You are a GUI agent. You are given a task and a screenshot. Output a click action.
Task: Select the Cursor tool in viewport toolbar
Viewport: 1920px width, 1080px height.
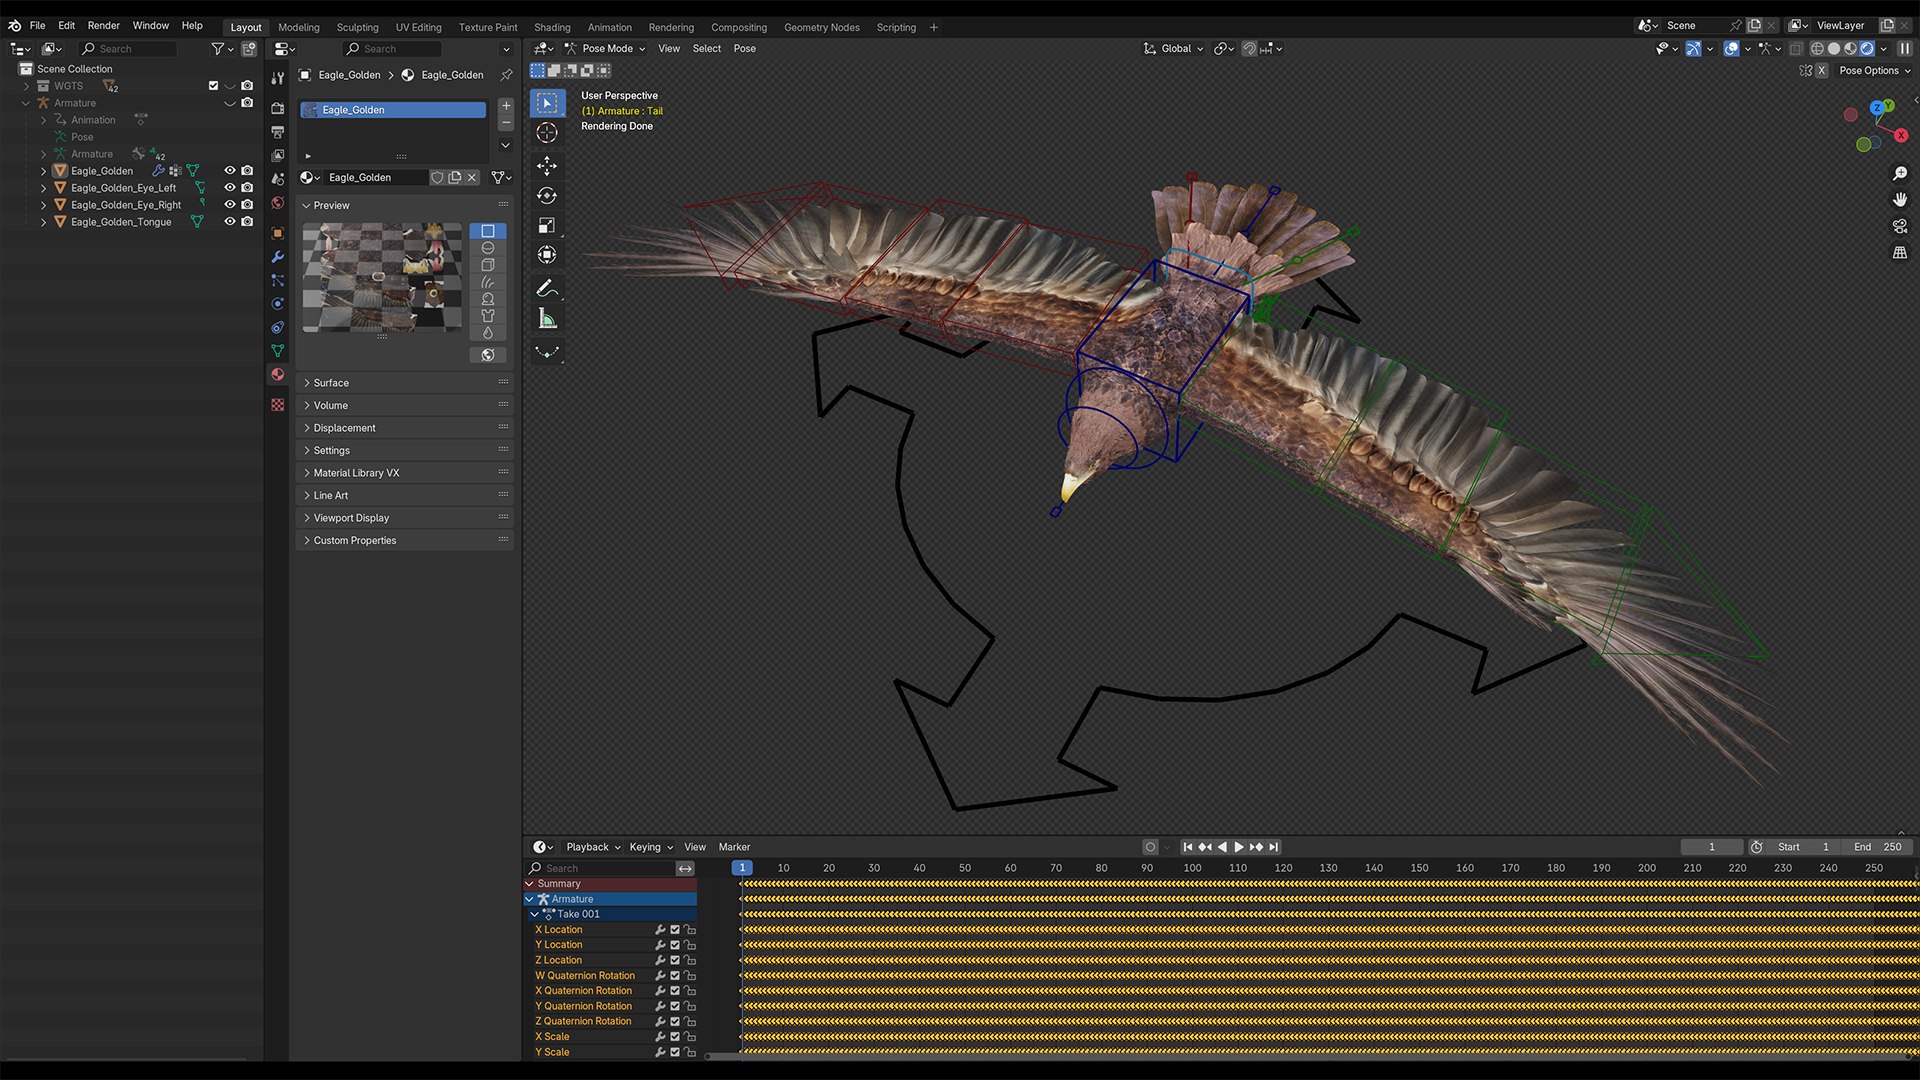click(547, 133)
